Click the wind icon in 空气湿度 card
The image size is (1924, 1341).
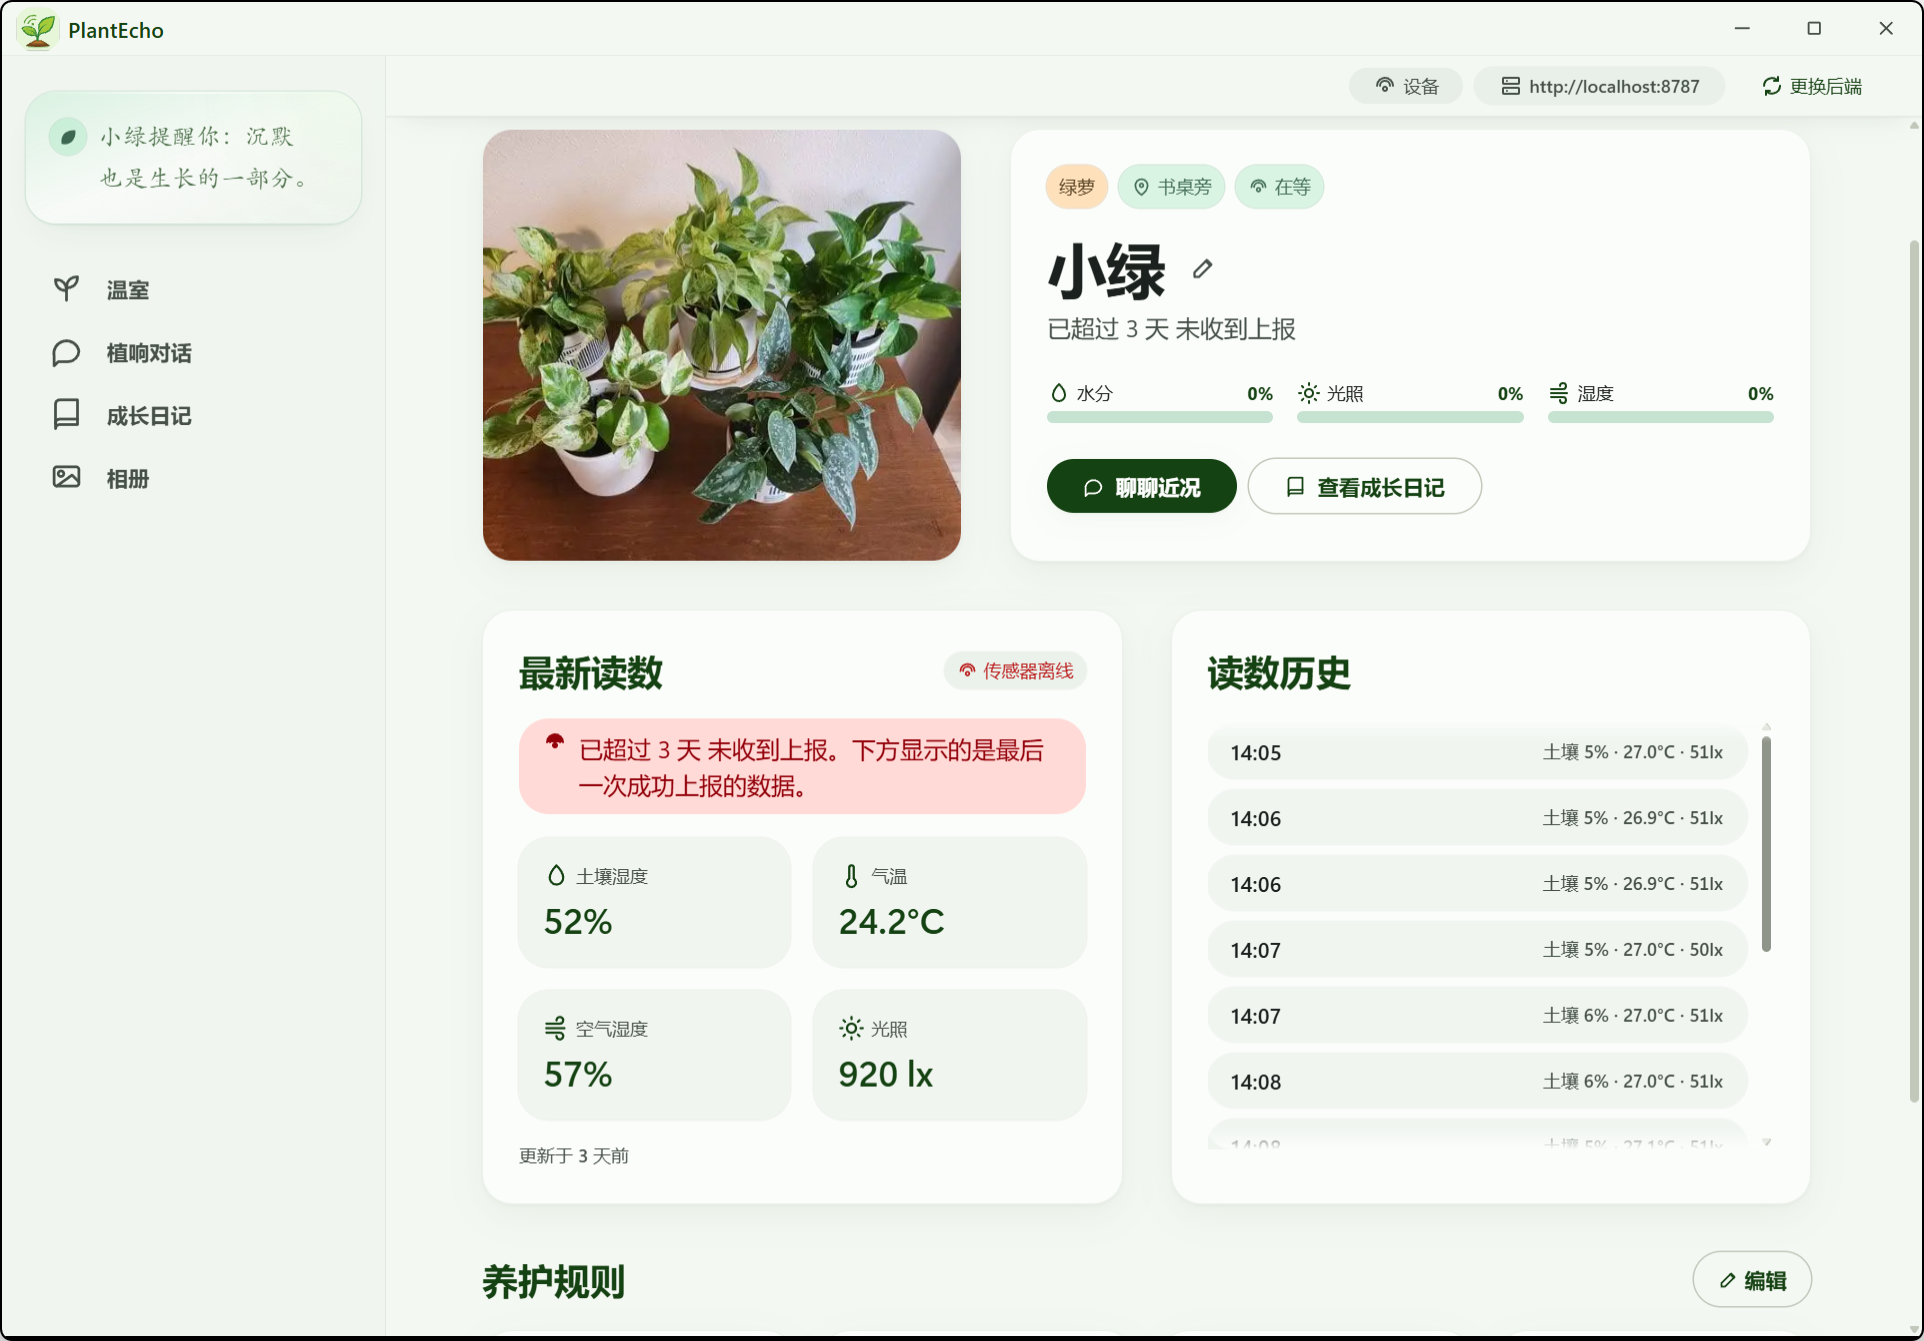pyautogui.click(x=555, y=1029)
